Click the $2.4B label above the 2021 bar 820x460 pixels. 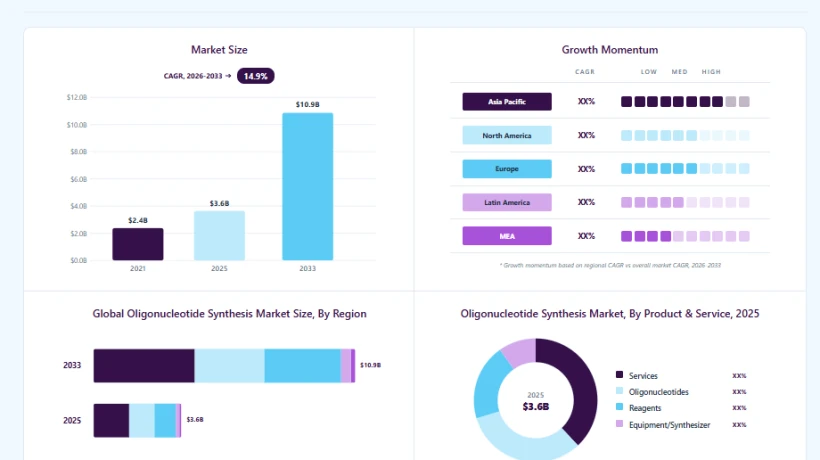[138, 221]
